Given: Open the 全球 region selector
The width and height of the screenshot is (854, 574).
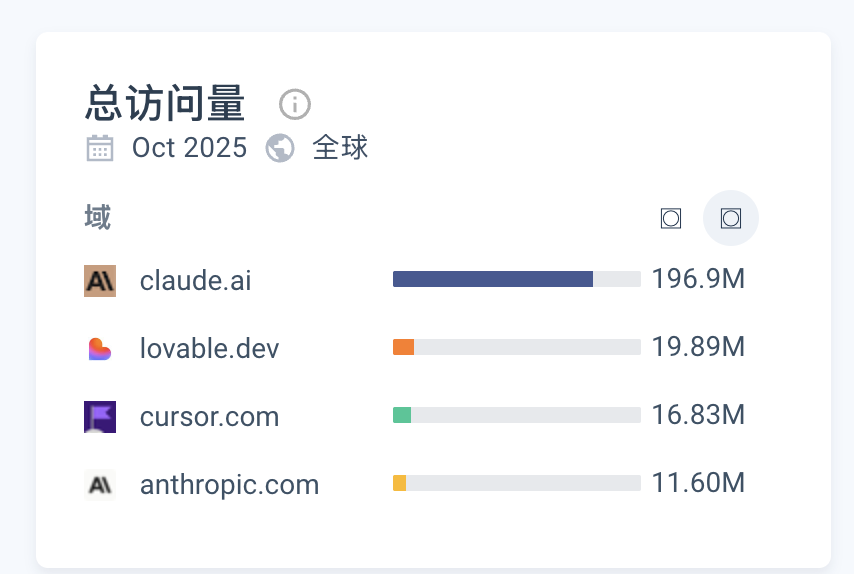Looking at the screenshot, I should click(x=340, y=148).
